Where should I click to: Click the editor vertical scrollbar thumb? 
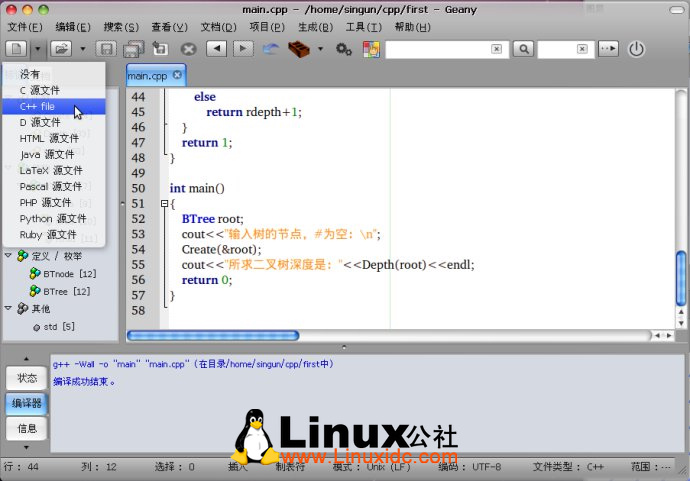click(x=681, y=278)
